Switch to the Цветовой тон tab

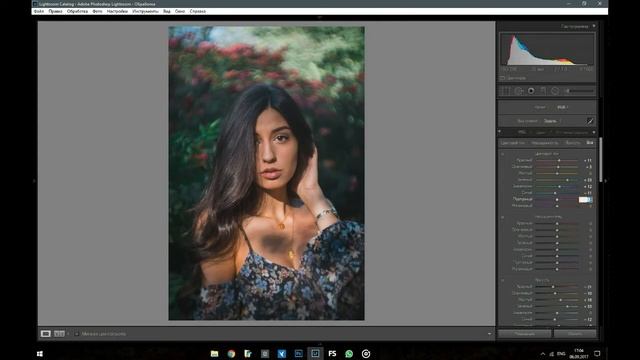513,143
